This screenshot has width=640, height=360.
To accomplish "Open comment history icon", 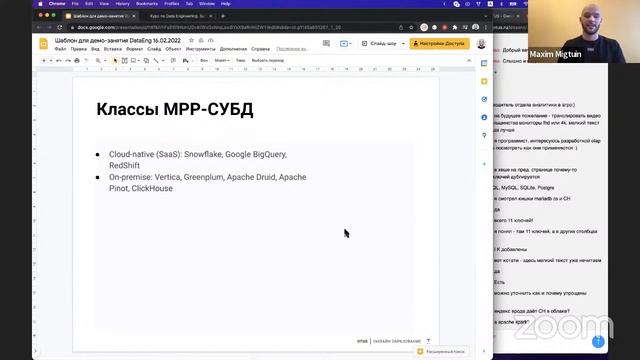I will (x=326, y=43).
